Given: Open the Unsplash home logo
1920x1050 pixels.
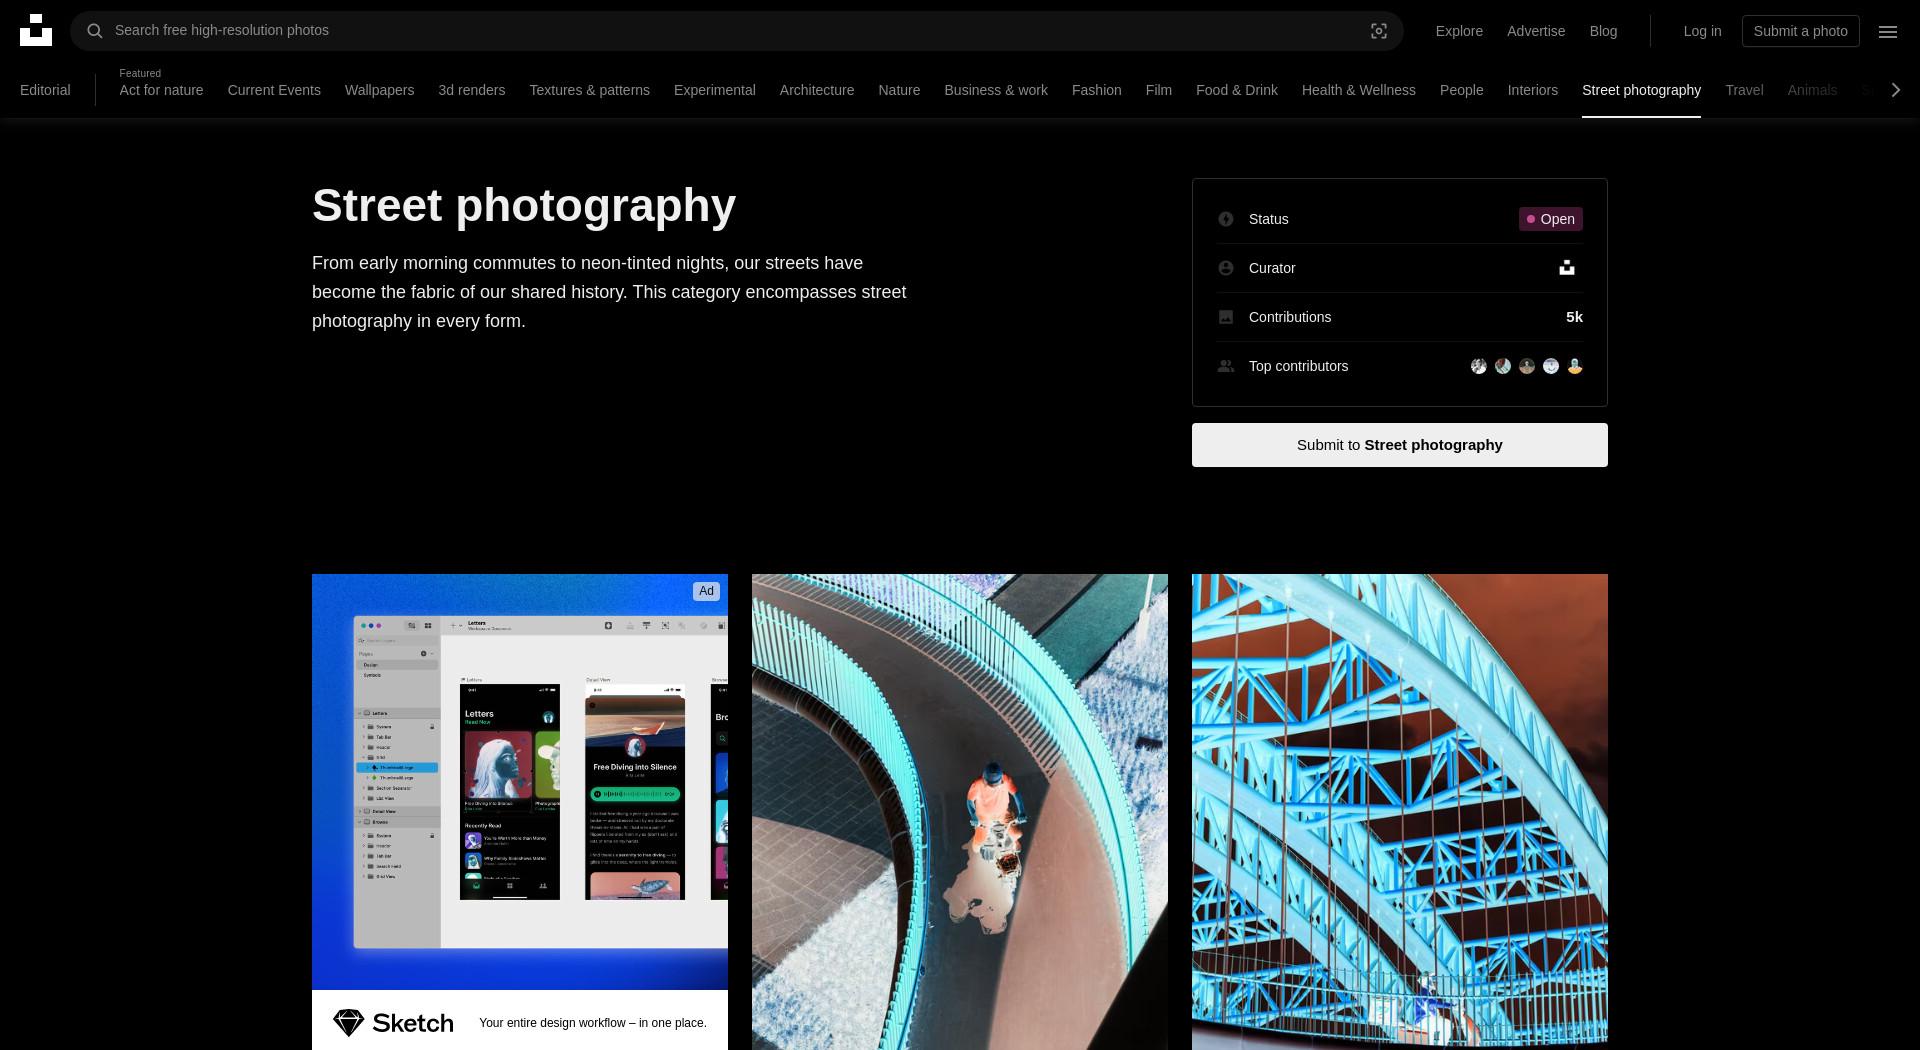Looking at the screenshot, I should [36, 30].
